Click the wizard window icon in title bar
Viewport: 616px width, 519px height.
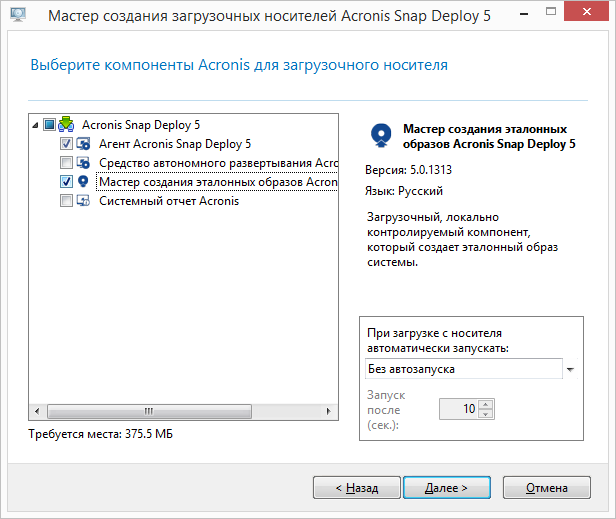18,15
